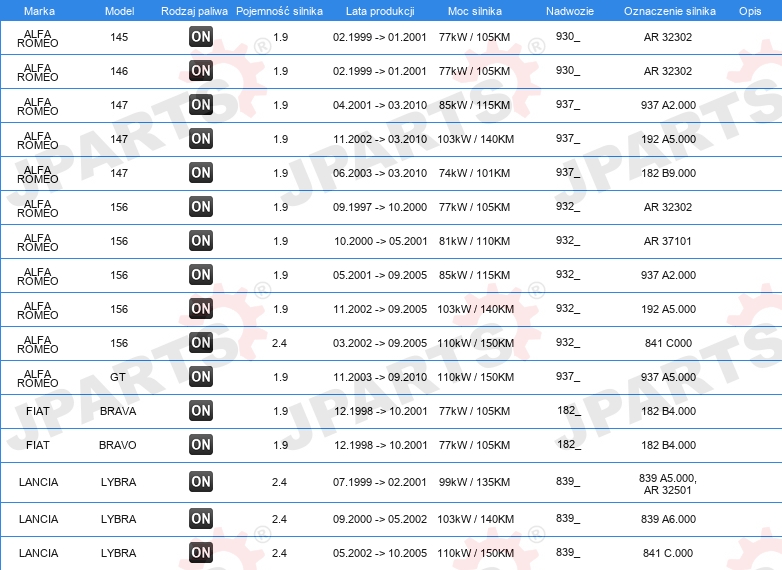Click ON badge in the 147 85kW row

pyautogui.click(x=201, y=105)
